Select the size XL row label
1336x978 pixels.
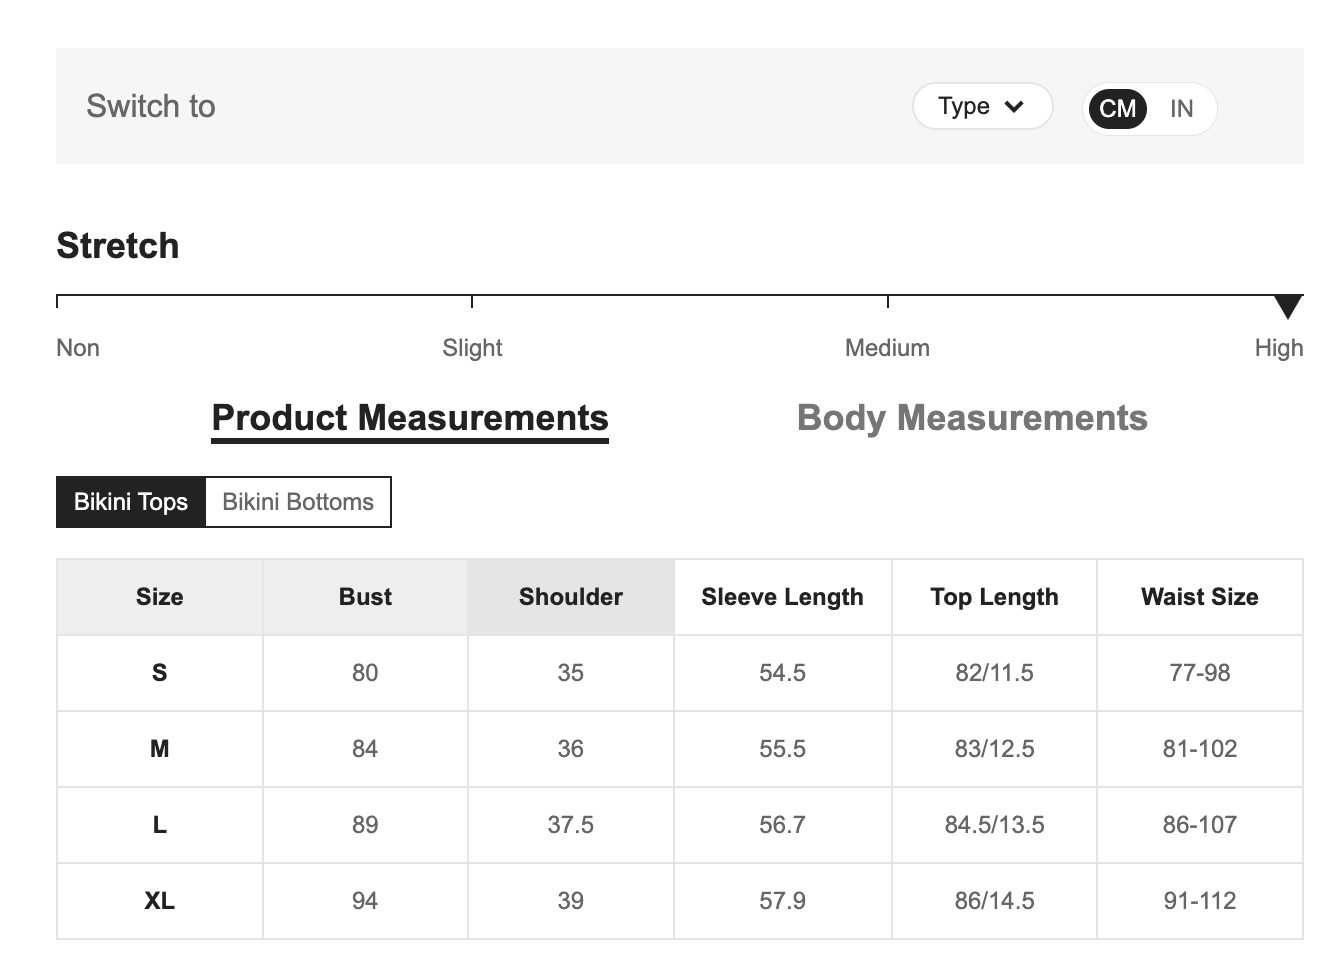coord(159,901)
